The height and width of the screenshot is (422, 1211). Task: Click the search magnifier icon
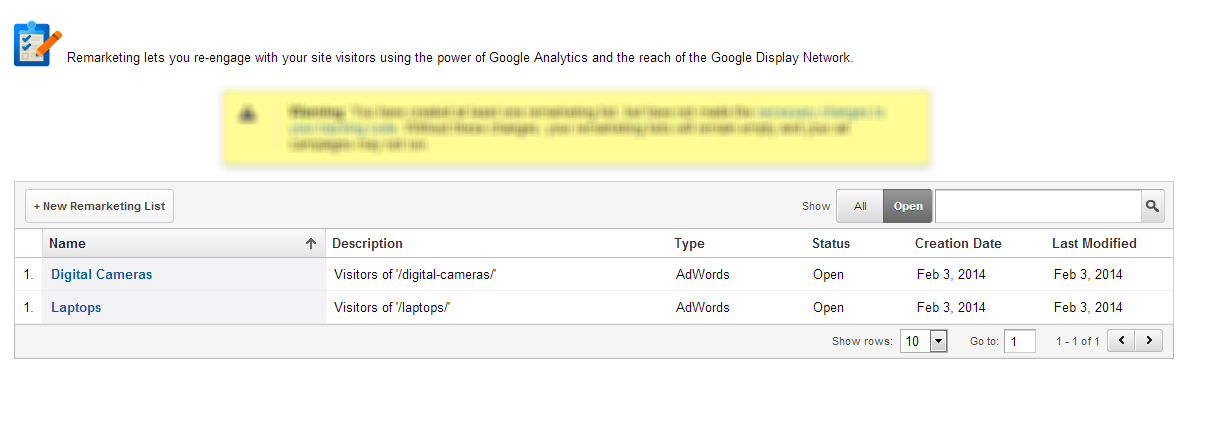pos(1152,206)
